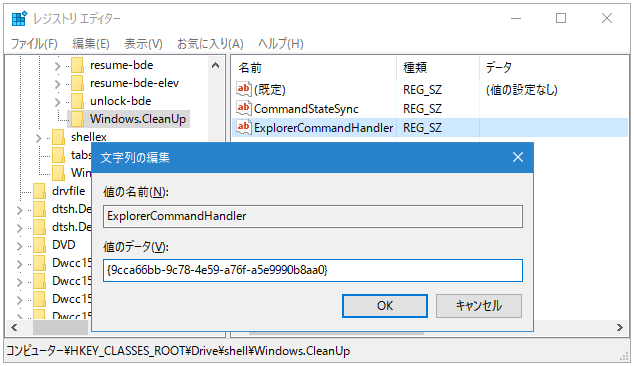Expand the DVD tree node

point(19,246)
